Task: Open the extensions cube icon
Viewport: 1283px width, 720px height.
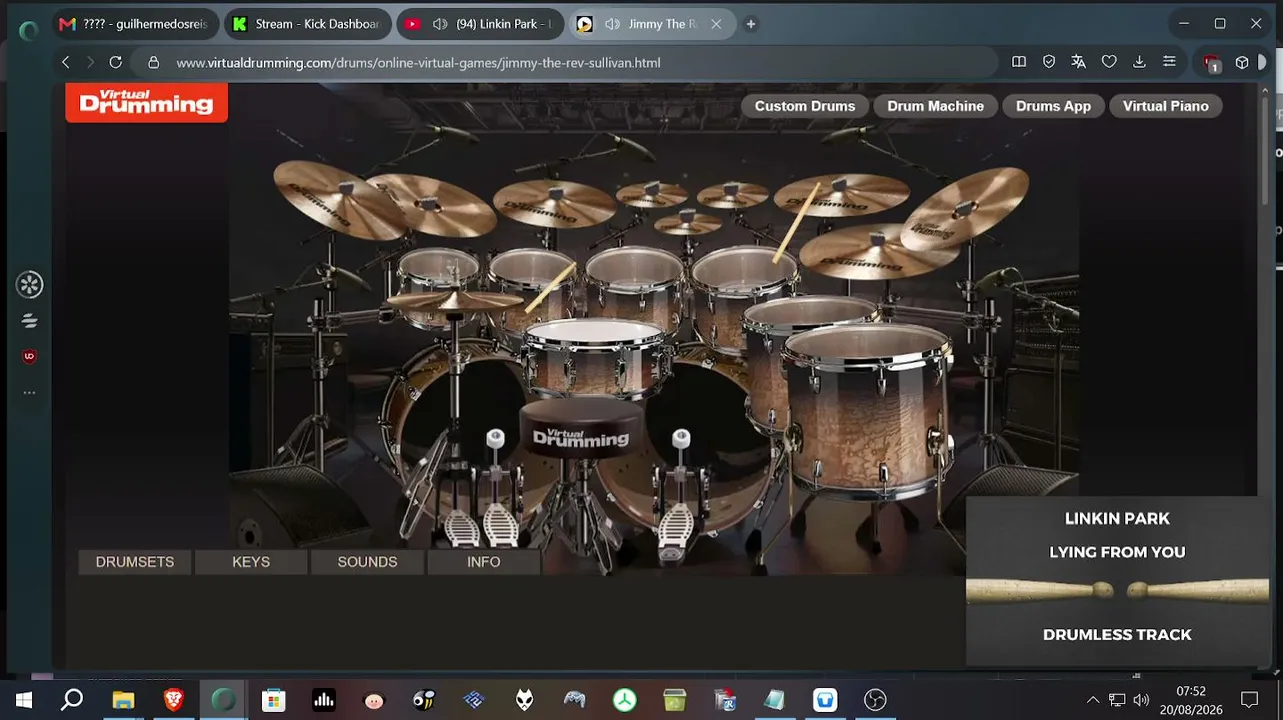Action: coord(1242,62)
